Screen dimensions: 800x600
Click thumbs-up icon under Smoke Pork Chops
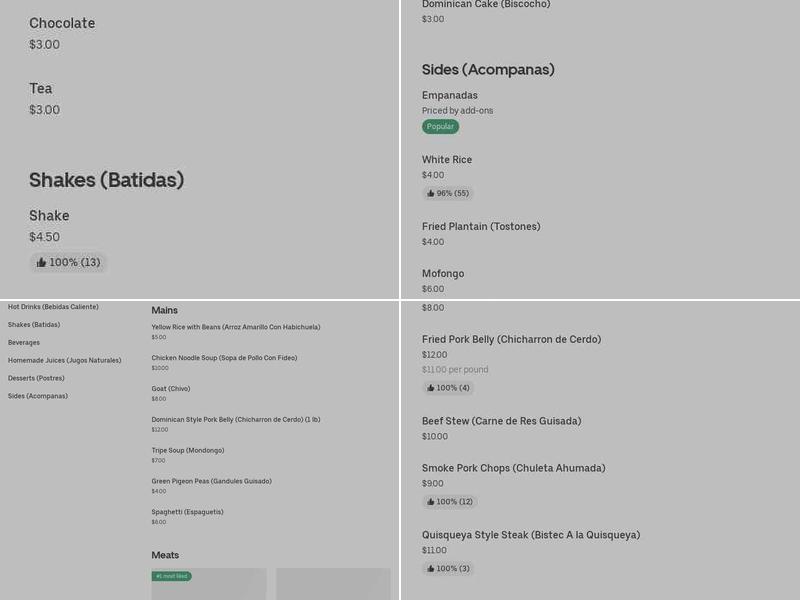431,502
